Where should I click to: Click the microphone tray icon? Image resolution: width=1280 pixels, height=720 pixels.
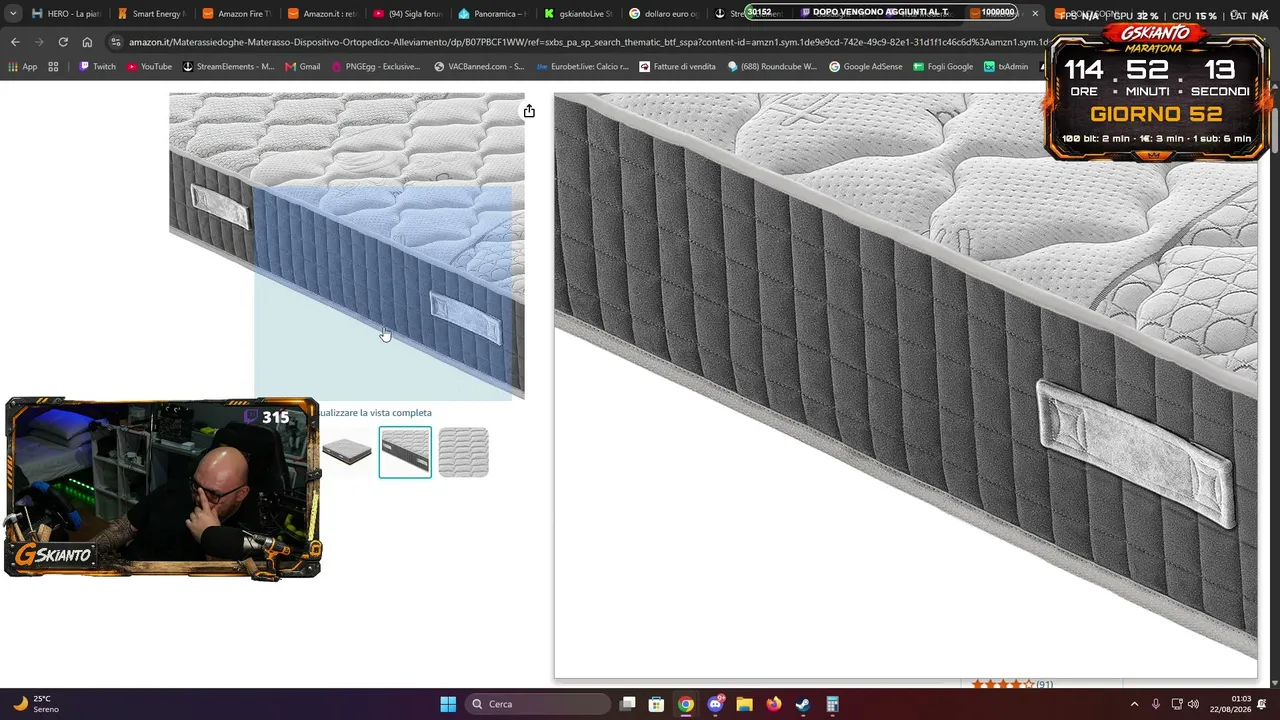coord(1156,704)
